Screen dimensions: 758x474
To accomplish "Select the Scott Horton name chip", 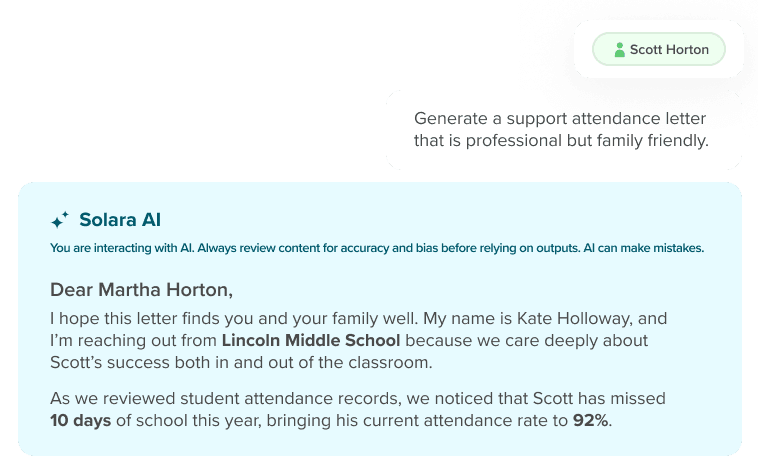I will [x=658, y=49].
